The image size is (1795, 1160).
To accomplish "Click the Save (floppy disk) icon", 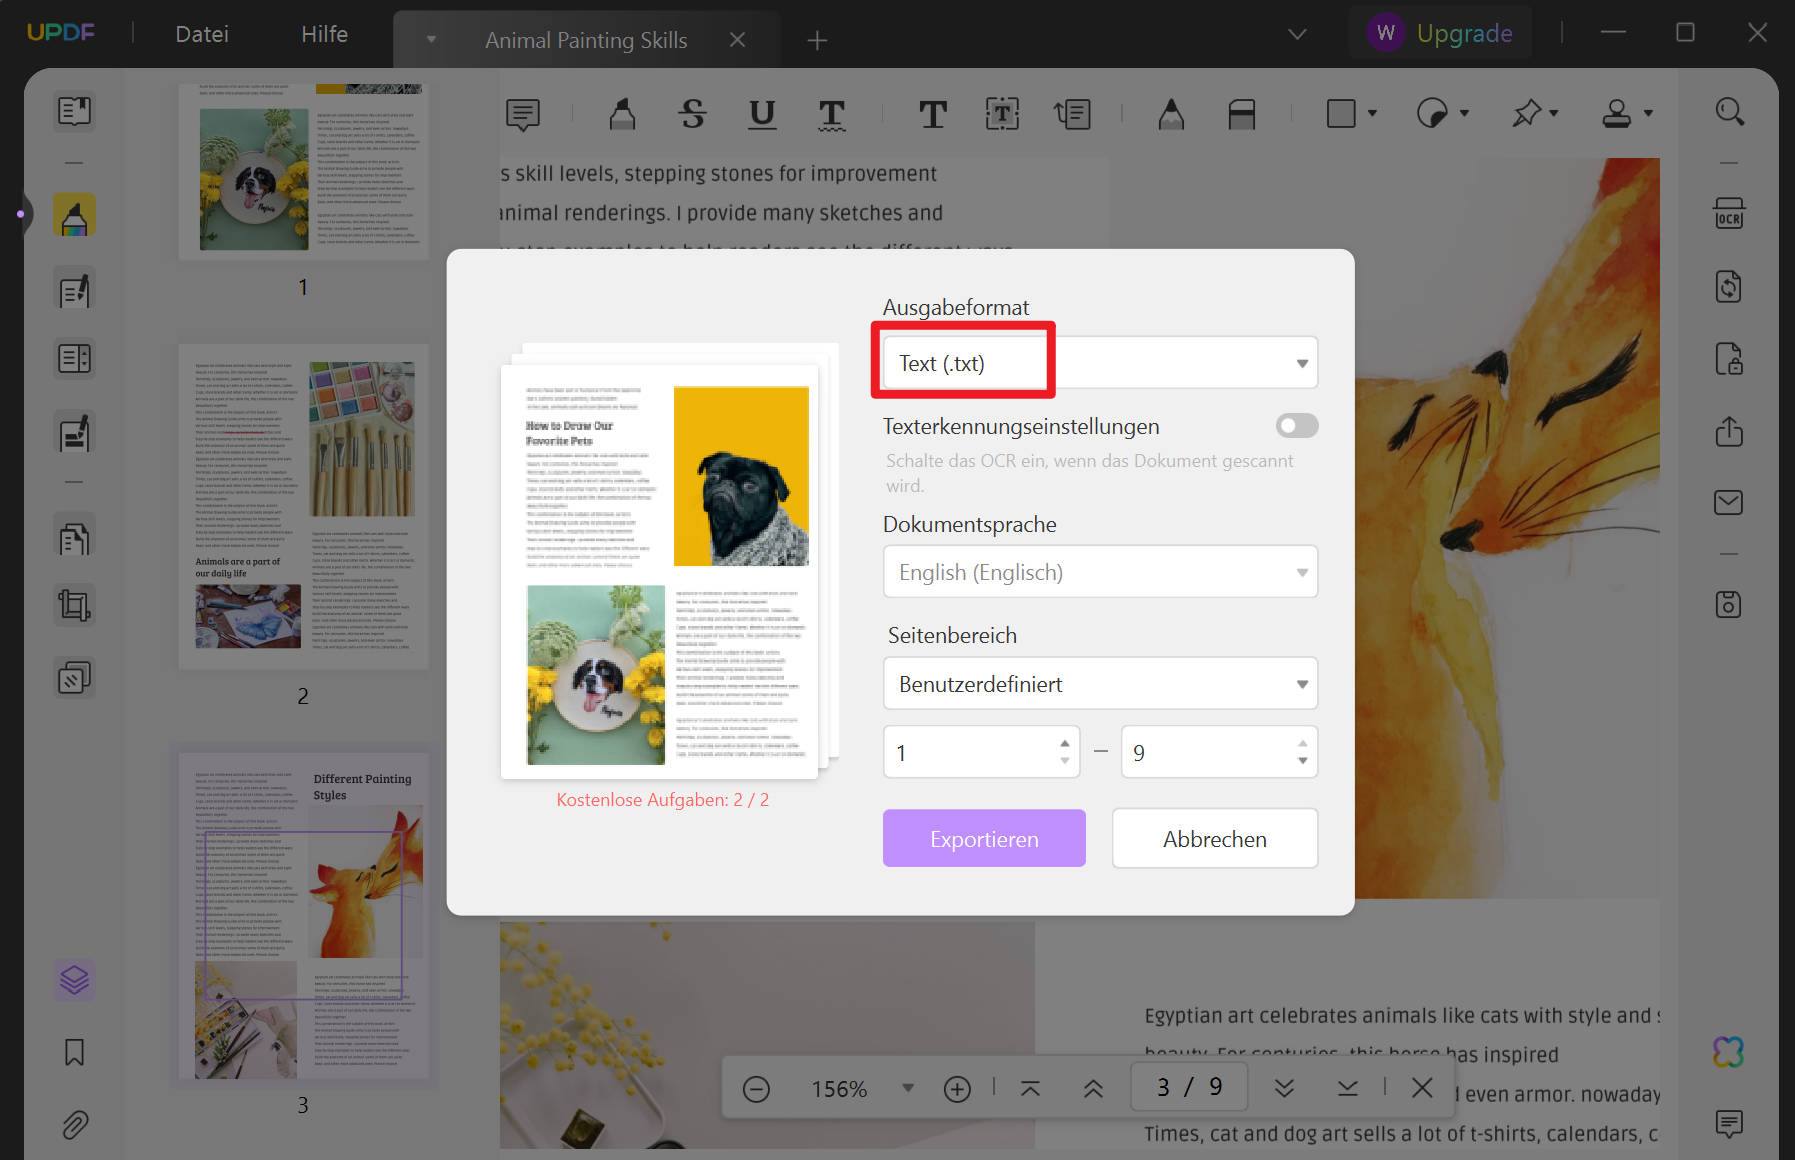I will [x=1729, y=604].
